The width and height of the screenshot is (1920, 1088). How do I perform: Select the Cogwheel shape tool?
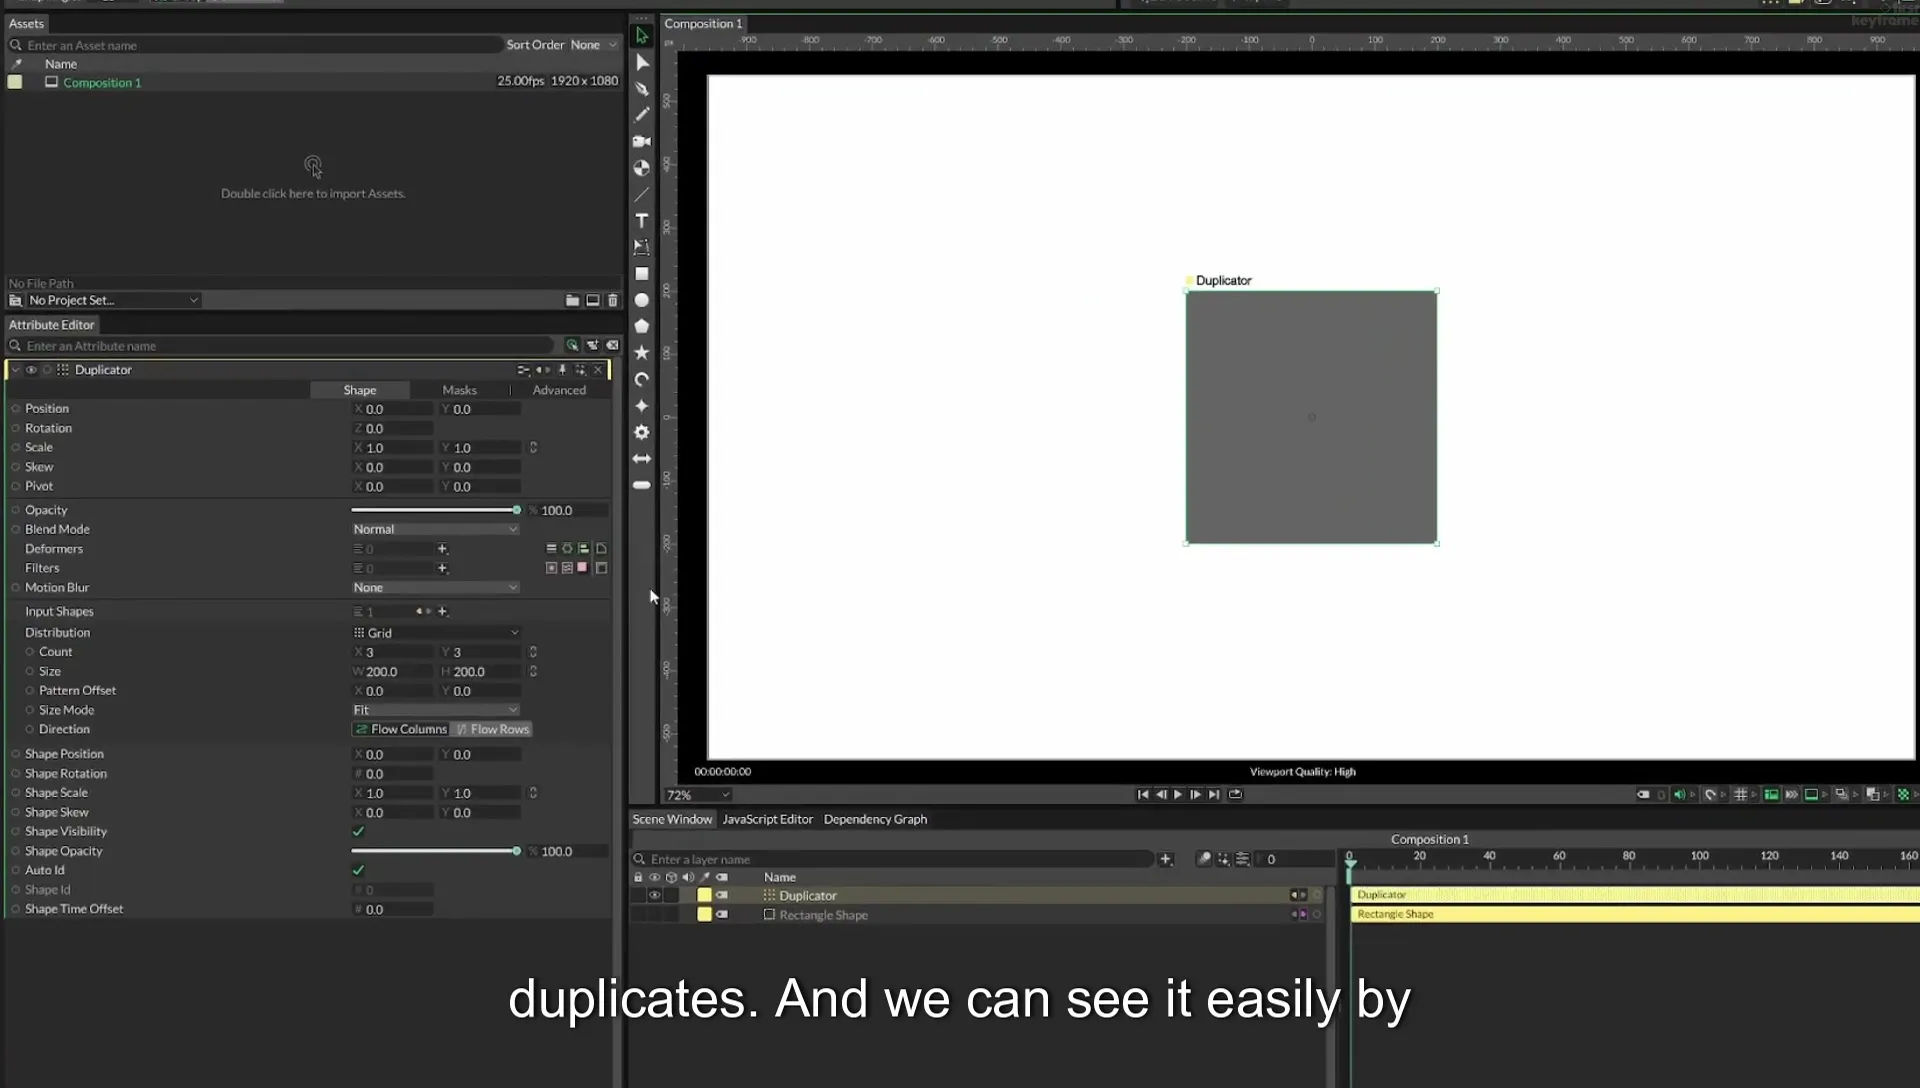pyautogui.click(x=642, y=432)
